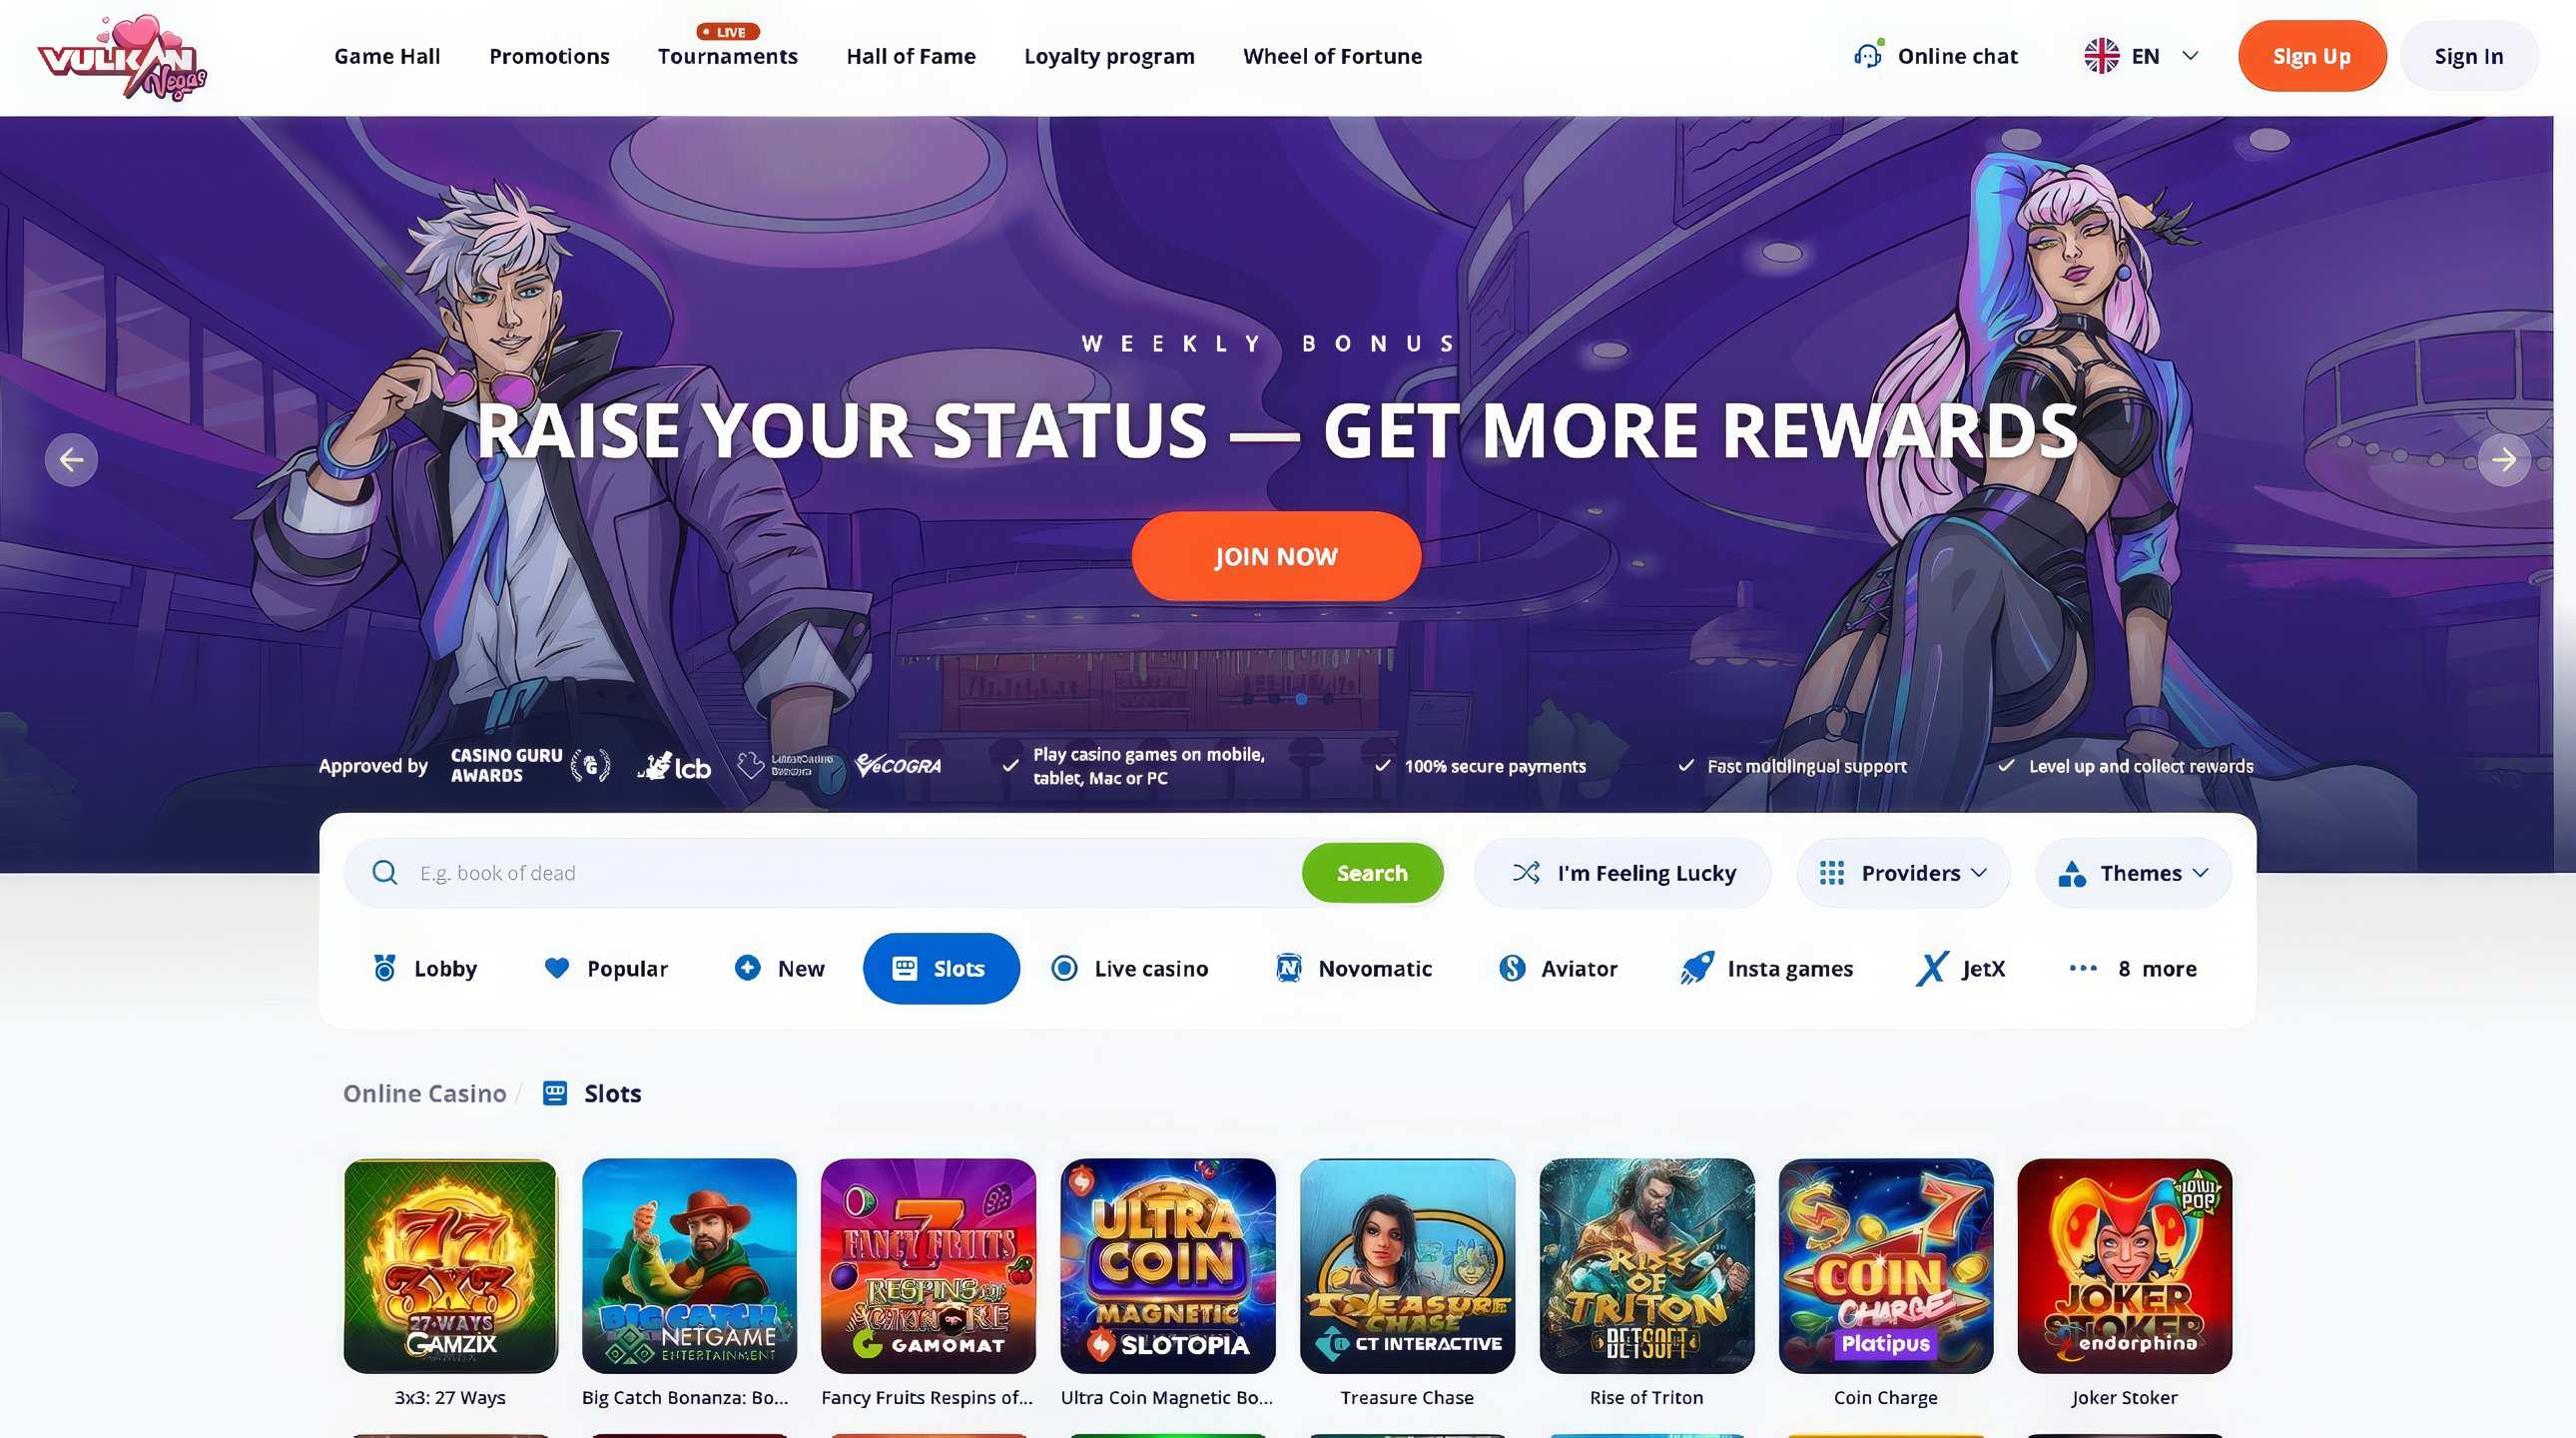Select the Aviator category icon
This screenshot has width=2576, height=1438.
[x=1512, y=968]
